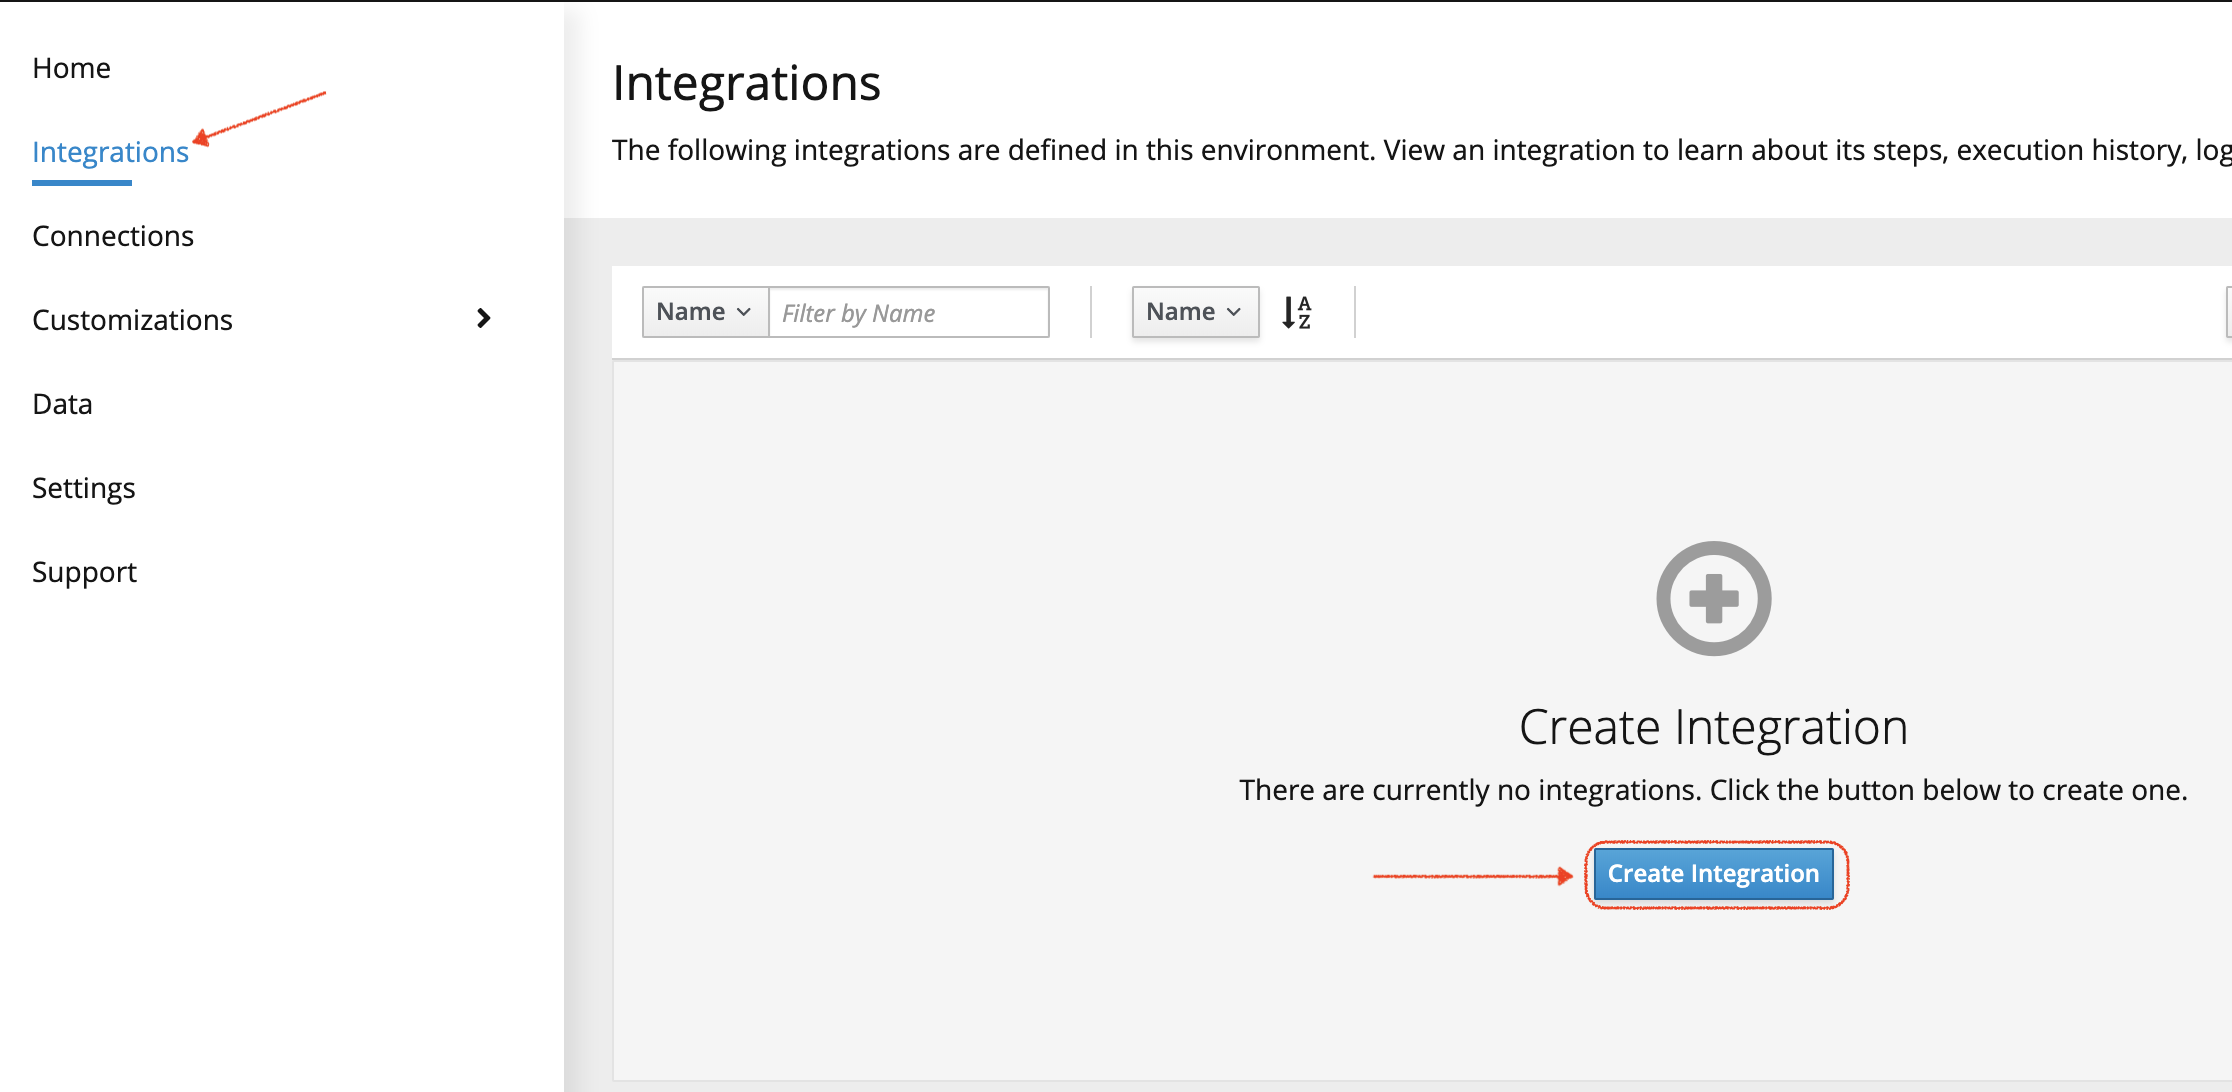Open the Support page
2232x1092 pixels.
(84, 572)
